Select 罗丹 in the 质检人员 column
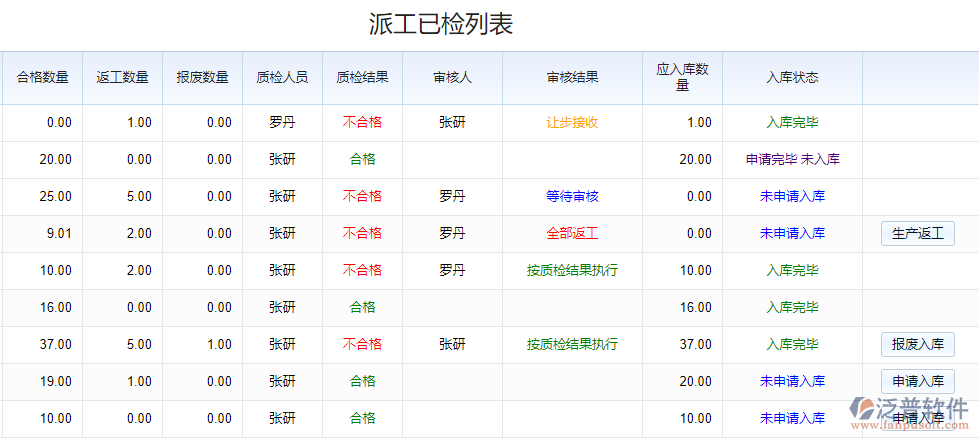Image resolution: width=979 pixels, height=441 pixels. (x=282, y=123)
